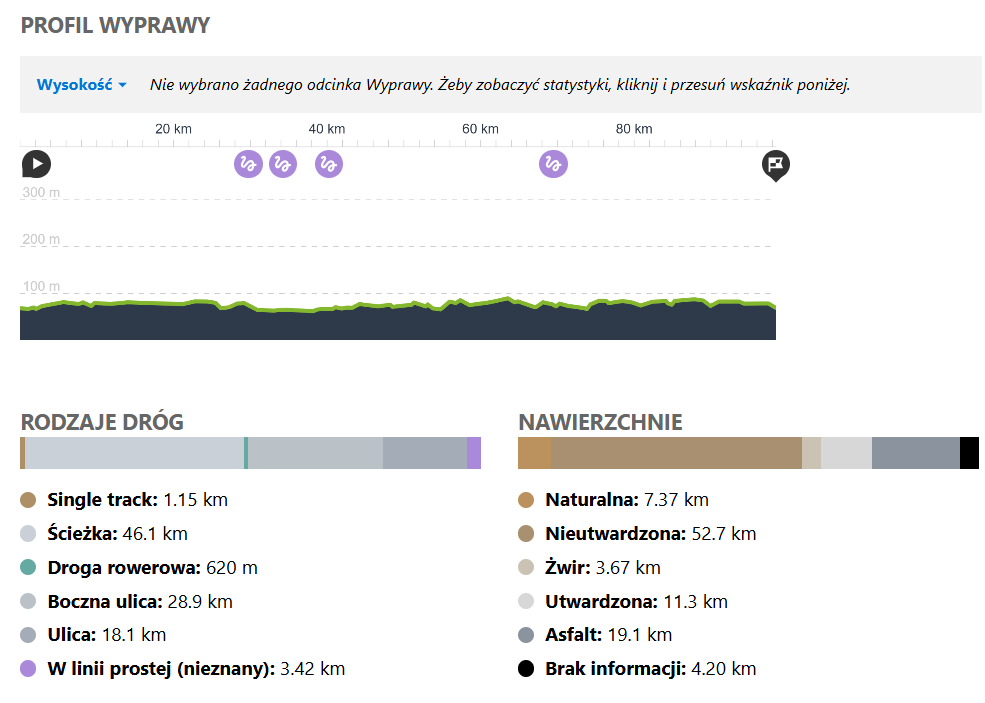985x703 pixels.
Task: Select the Boczna ulica bar segment
Action: tap(315, 452)
